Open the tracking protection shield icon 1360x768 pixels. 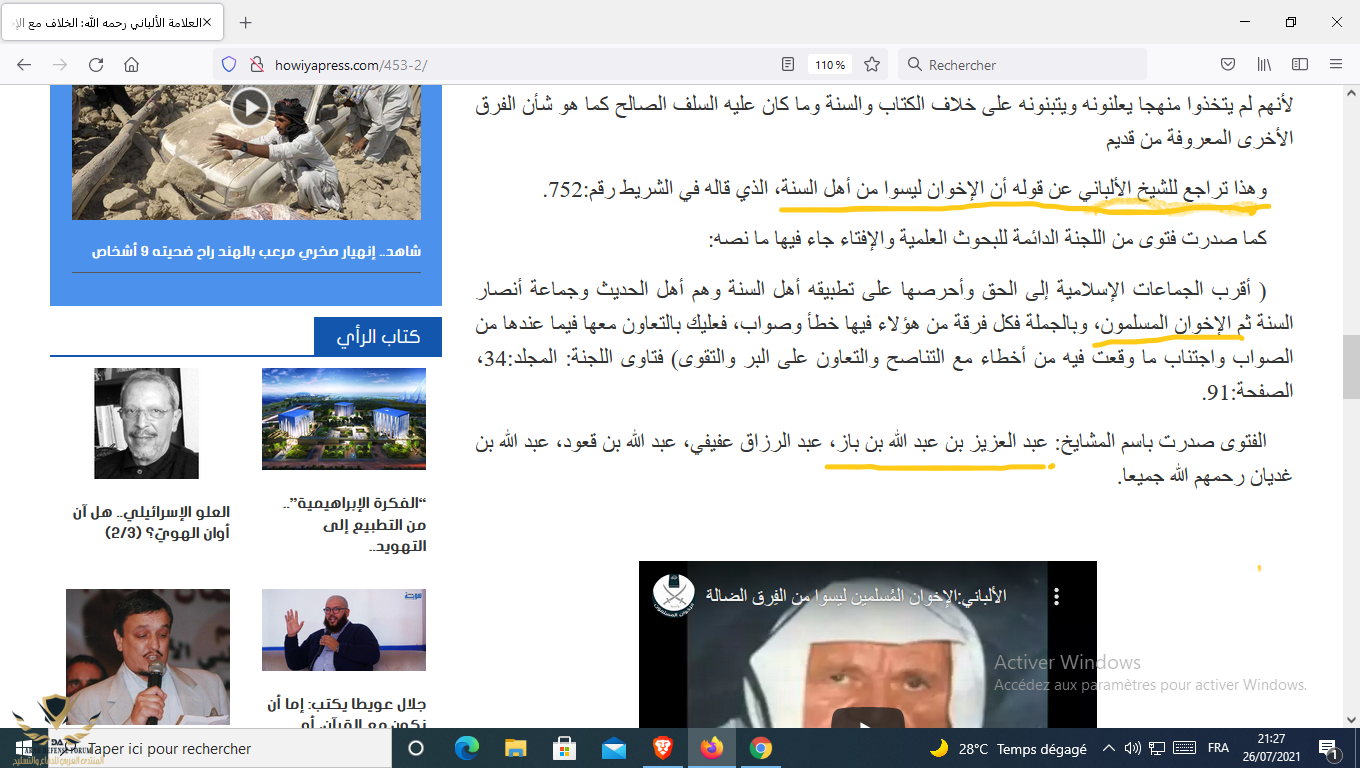tap(229, 64)
